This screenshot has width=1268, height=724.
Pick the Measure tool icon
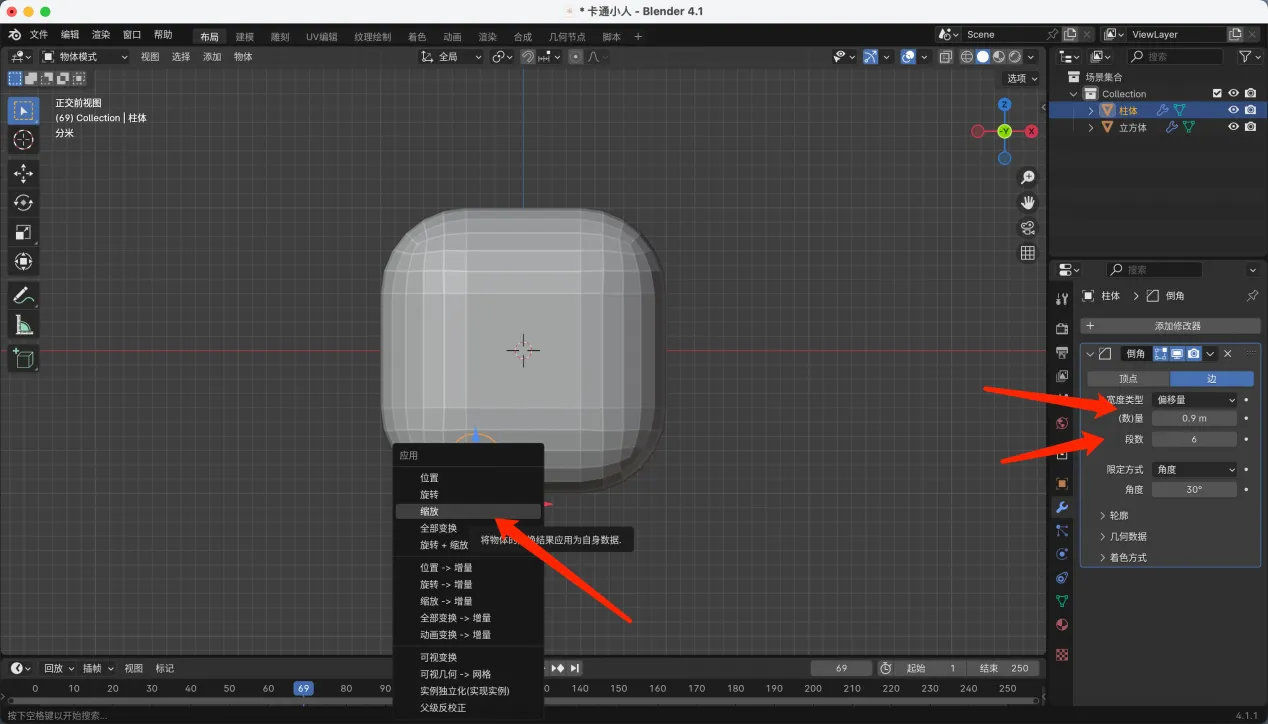click(24, 325)
